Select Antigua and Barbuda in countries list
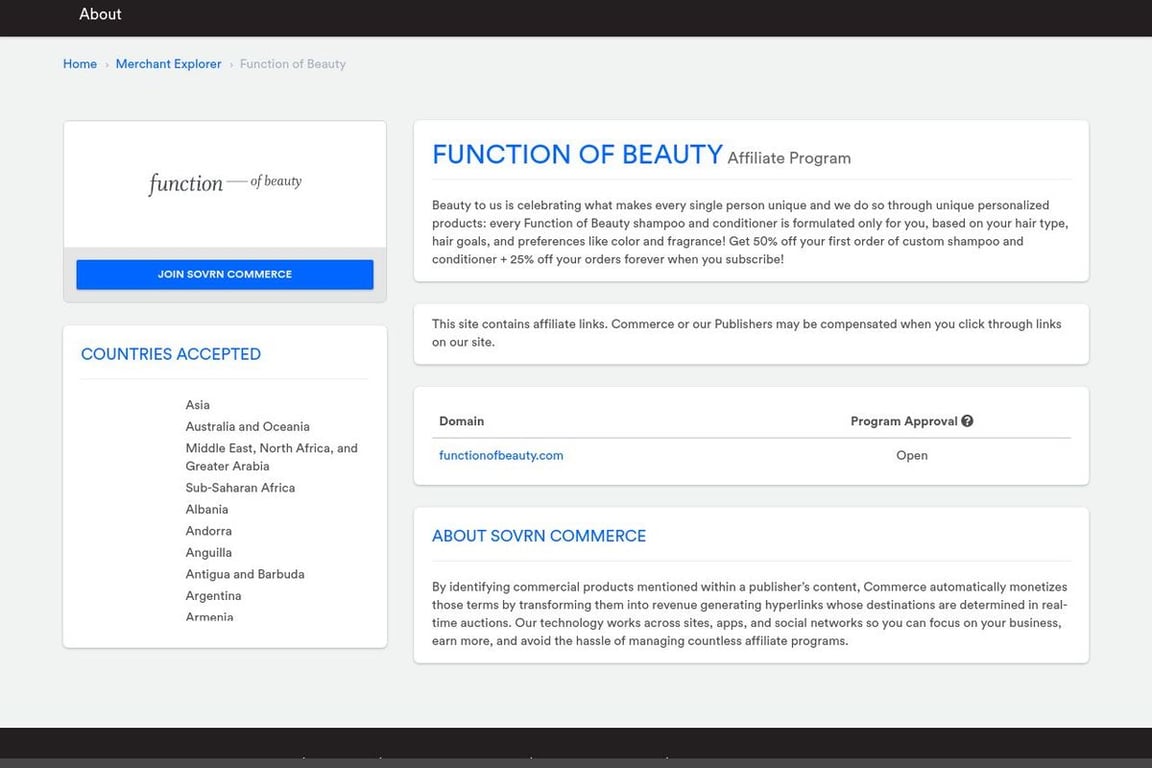 tap(245, 574)
